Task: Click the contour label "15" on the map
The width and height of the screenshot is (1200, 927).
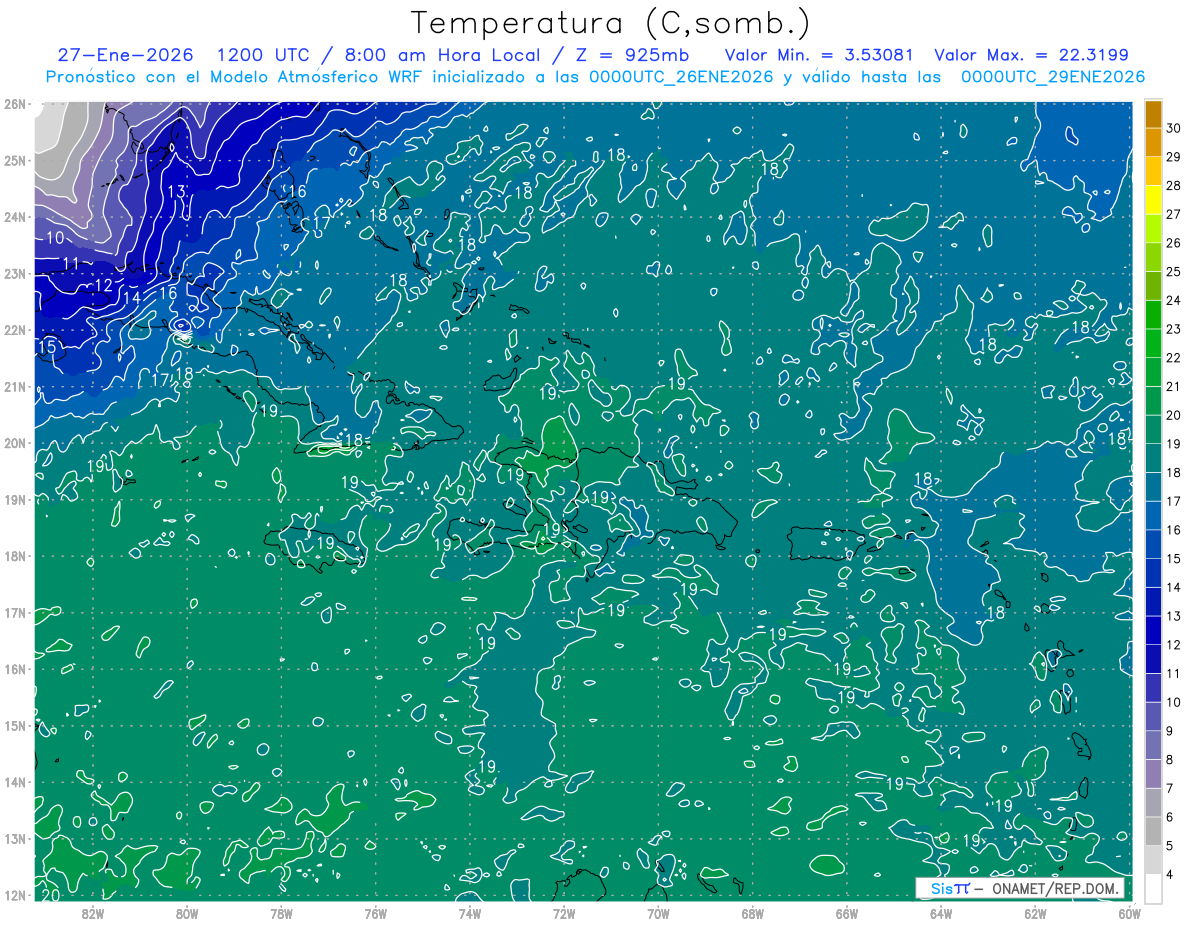Action: [47, 347]
